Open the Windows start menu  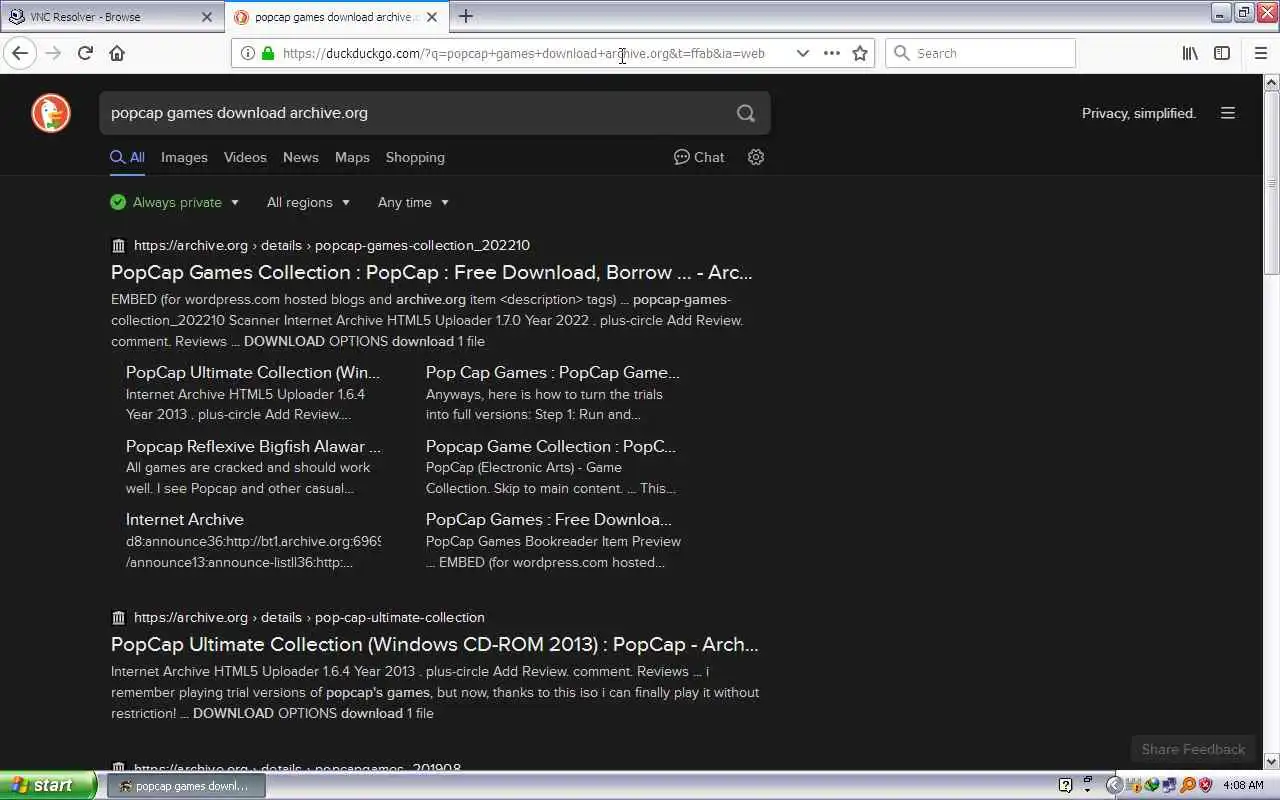48,785
